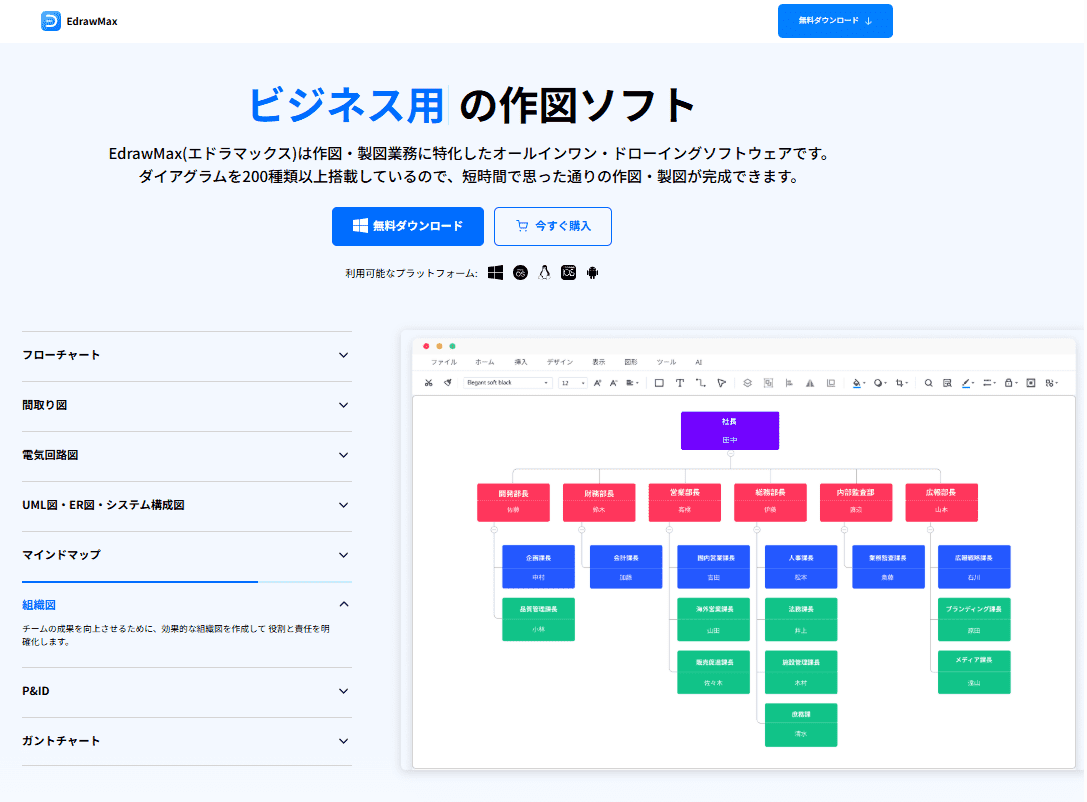Select the Text tool icon

[x=680, y=383]
